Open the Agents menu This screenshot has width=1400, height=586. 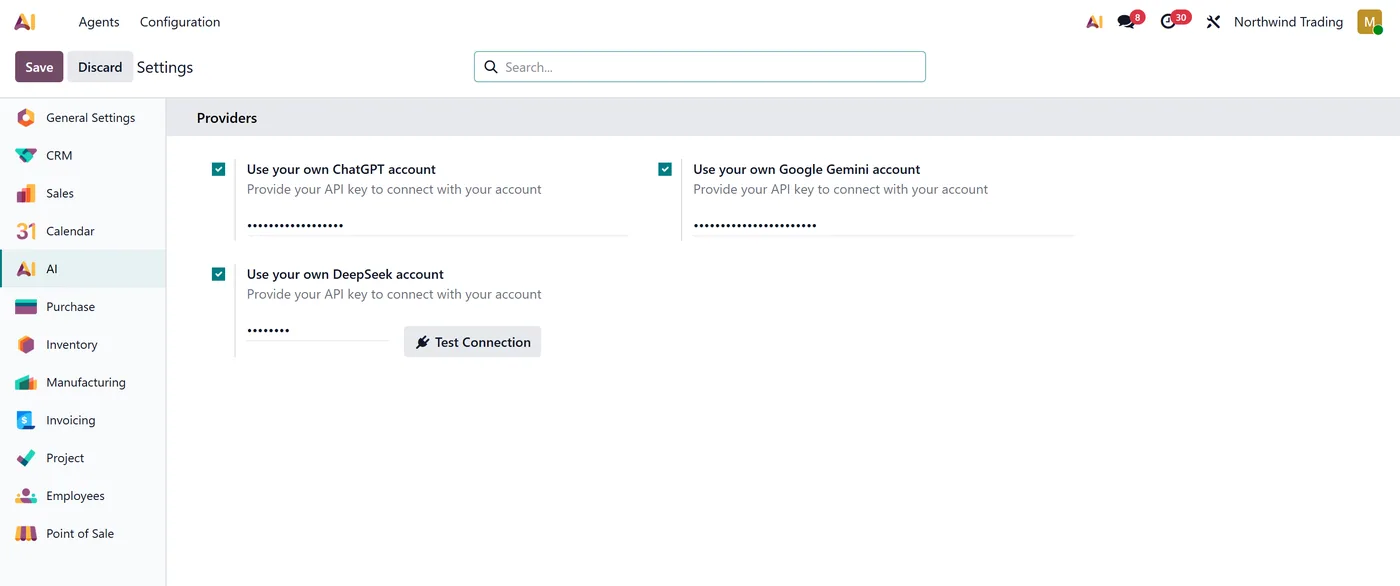(x=99, y=22)
